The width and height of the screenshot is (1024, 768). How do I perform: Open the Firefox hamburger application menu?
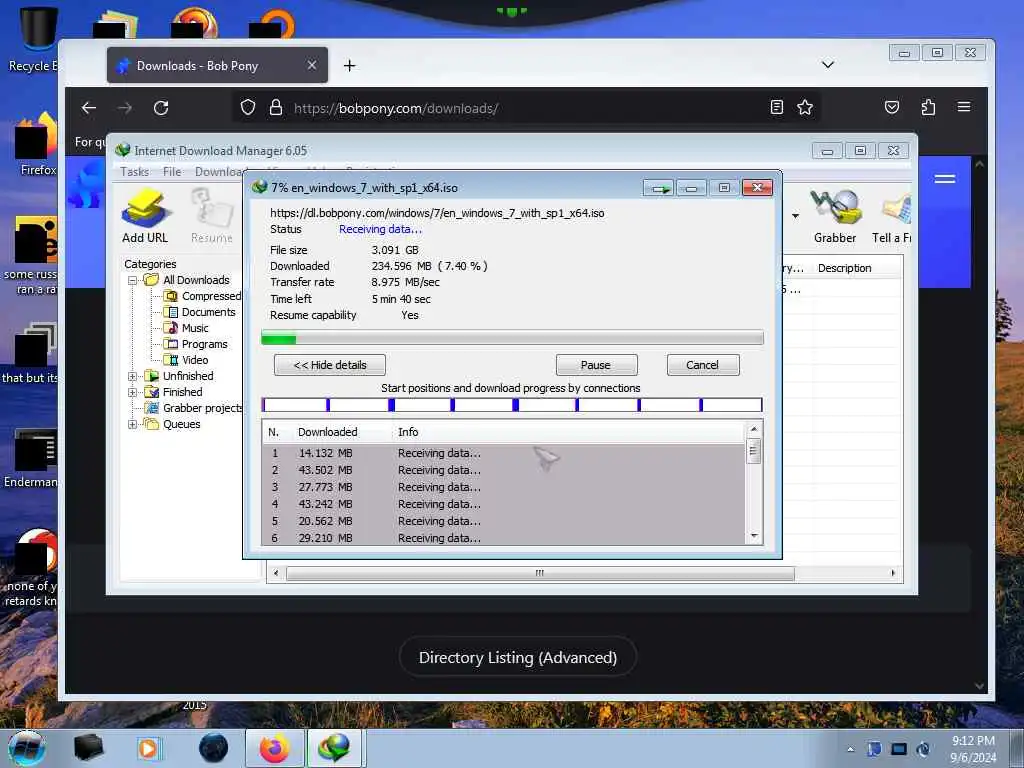(x=964, y=107)
